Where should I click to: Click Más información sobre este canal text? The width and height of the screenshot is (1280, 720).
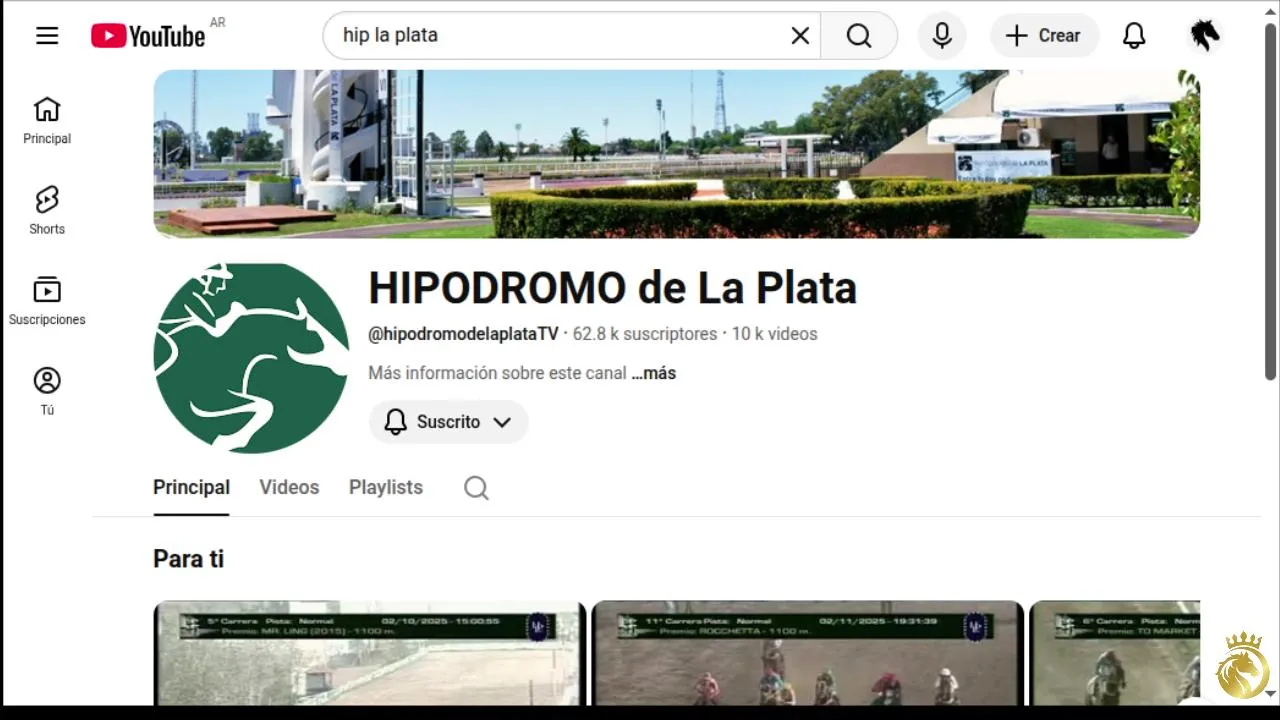point(497,373)
